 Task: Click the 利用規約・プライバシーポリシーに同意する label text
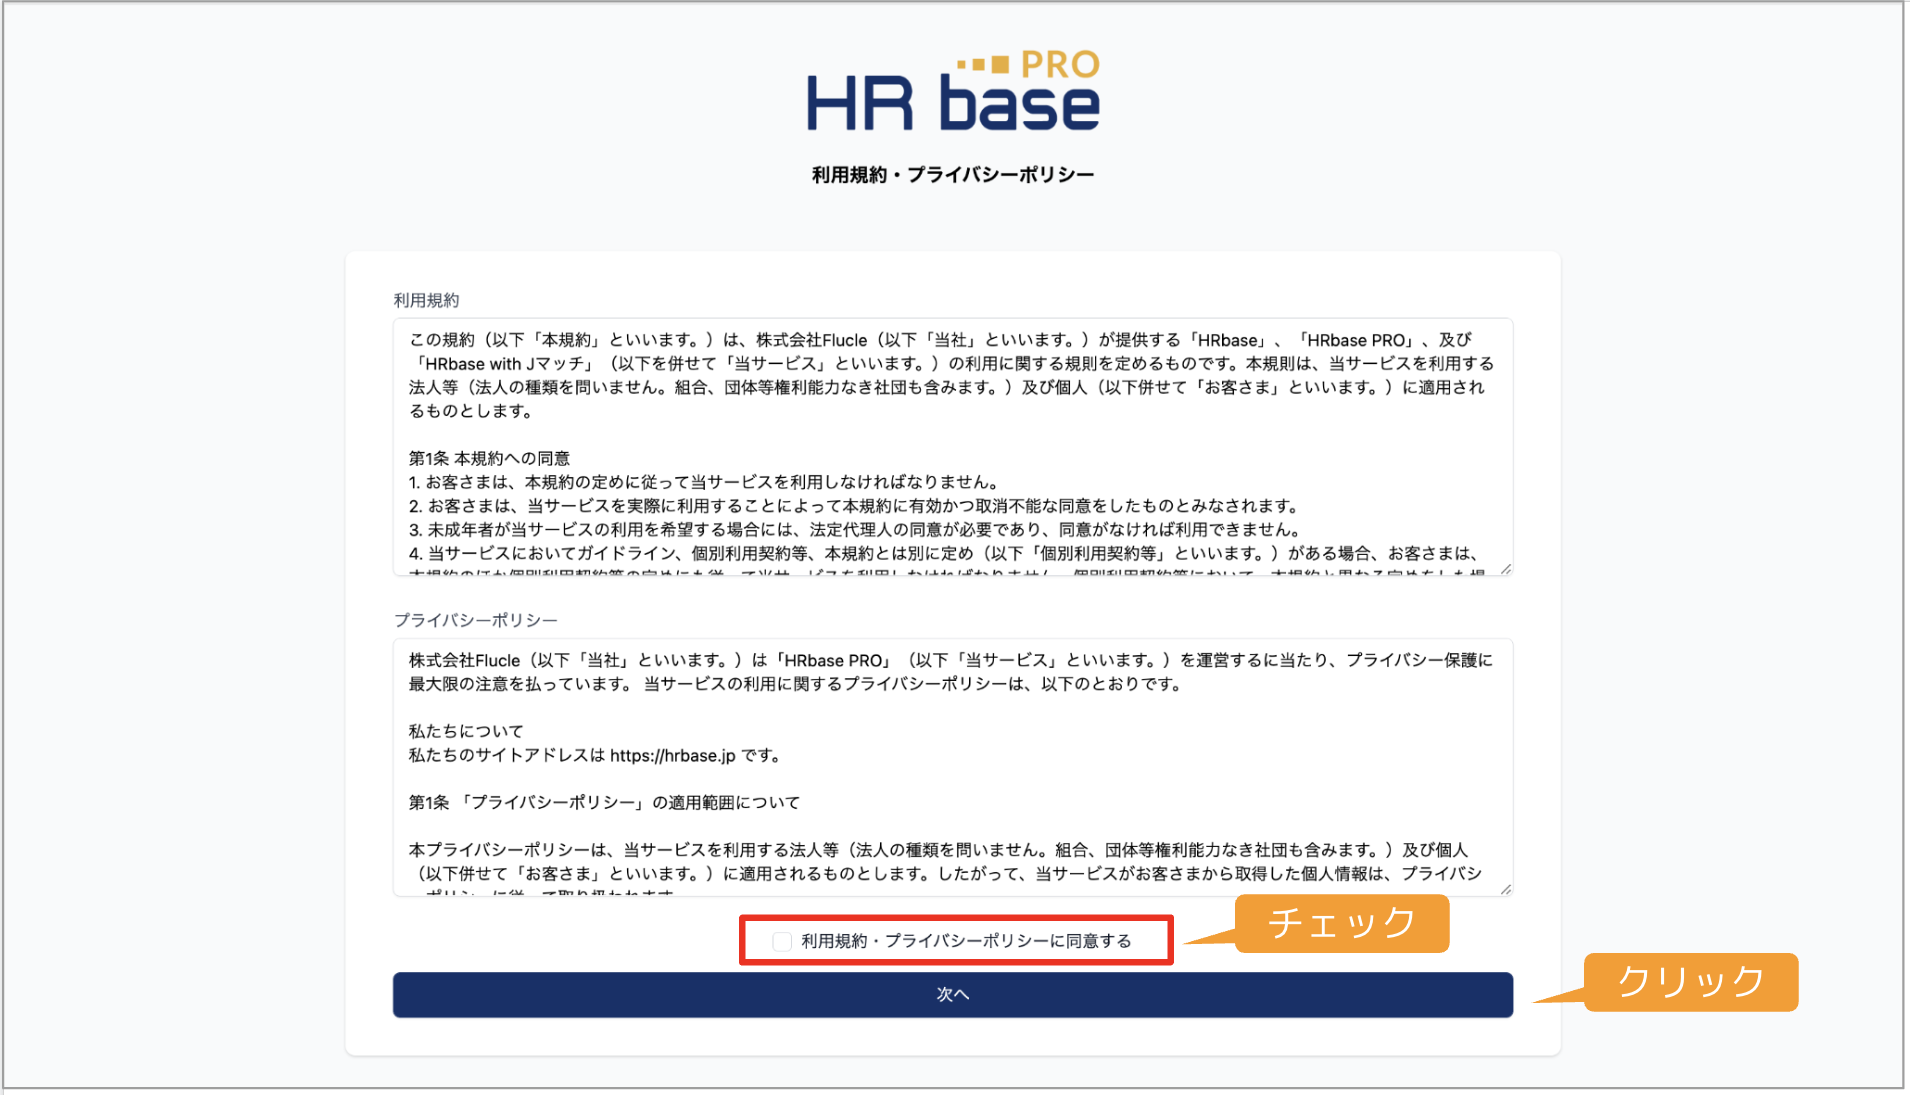966,941
